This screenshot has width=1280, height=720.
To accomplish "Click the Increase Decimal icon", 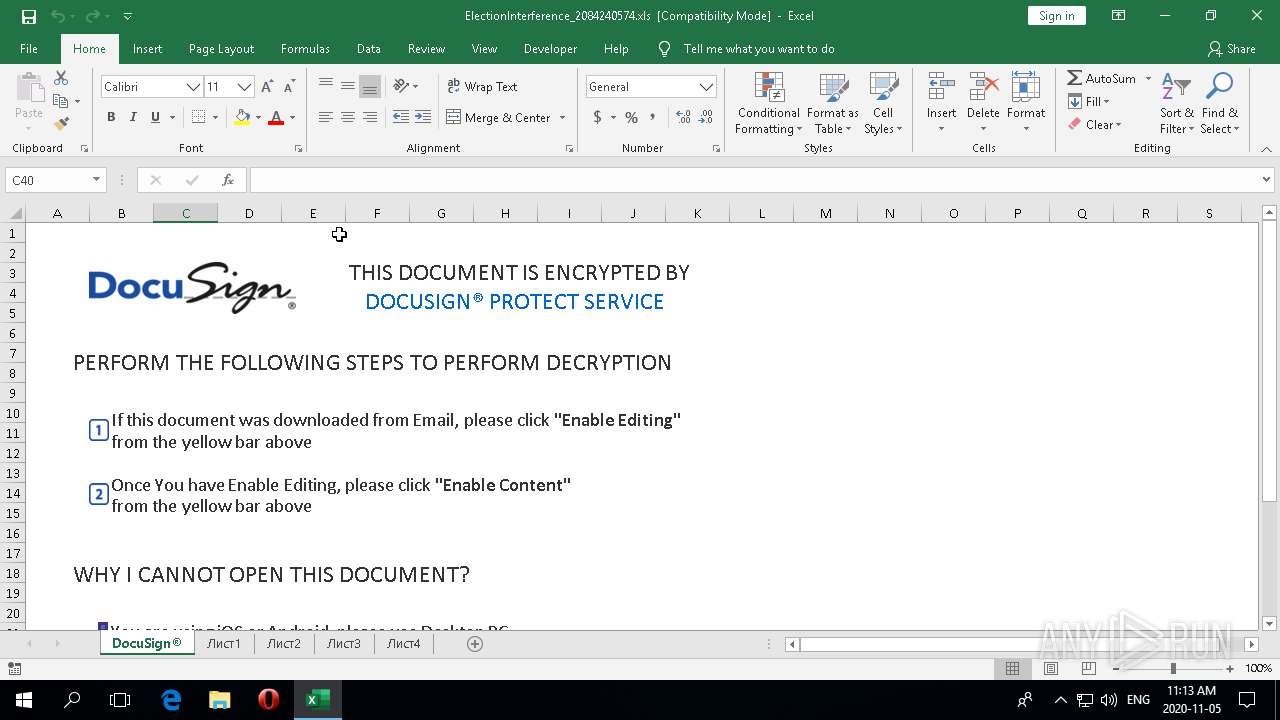I will 684,117.
